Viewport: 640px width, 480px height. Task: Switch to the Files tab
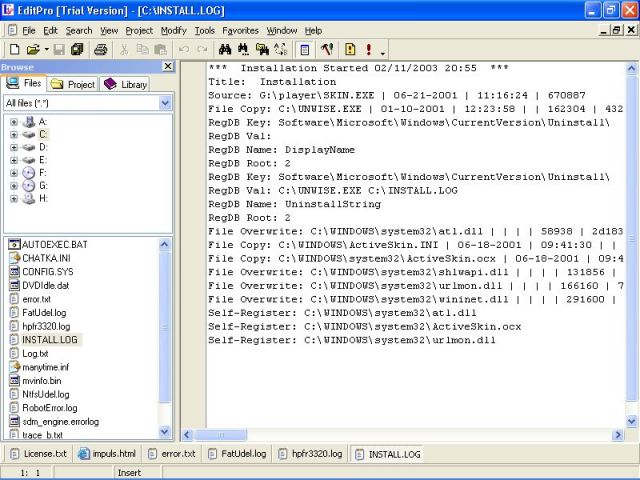point(24,83)
